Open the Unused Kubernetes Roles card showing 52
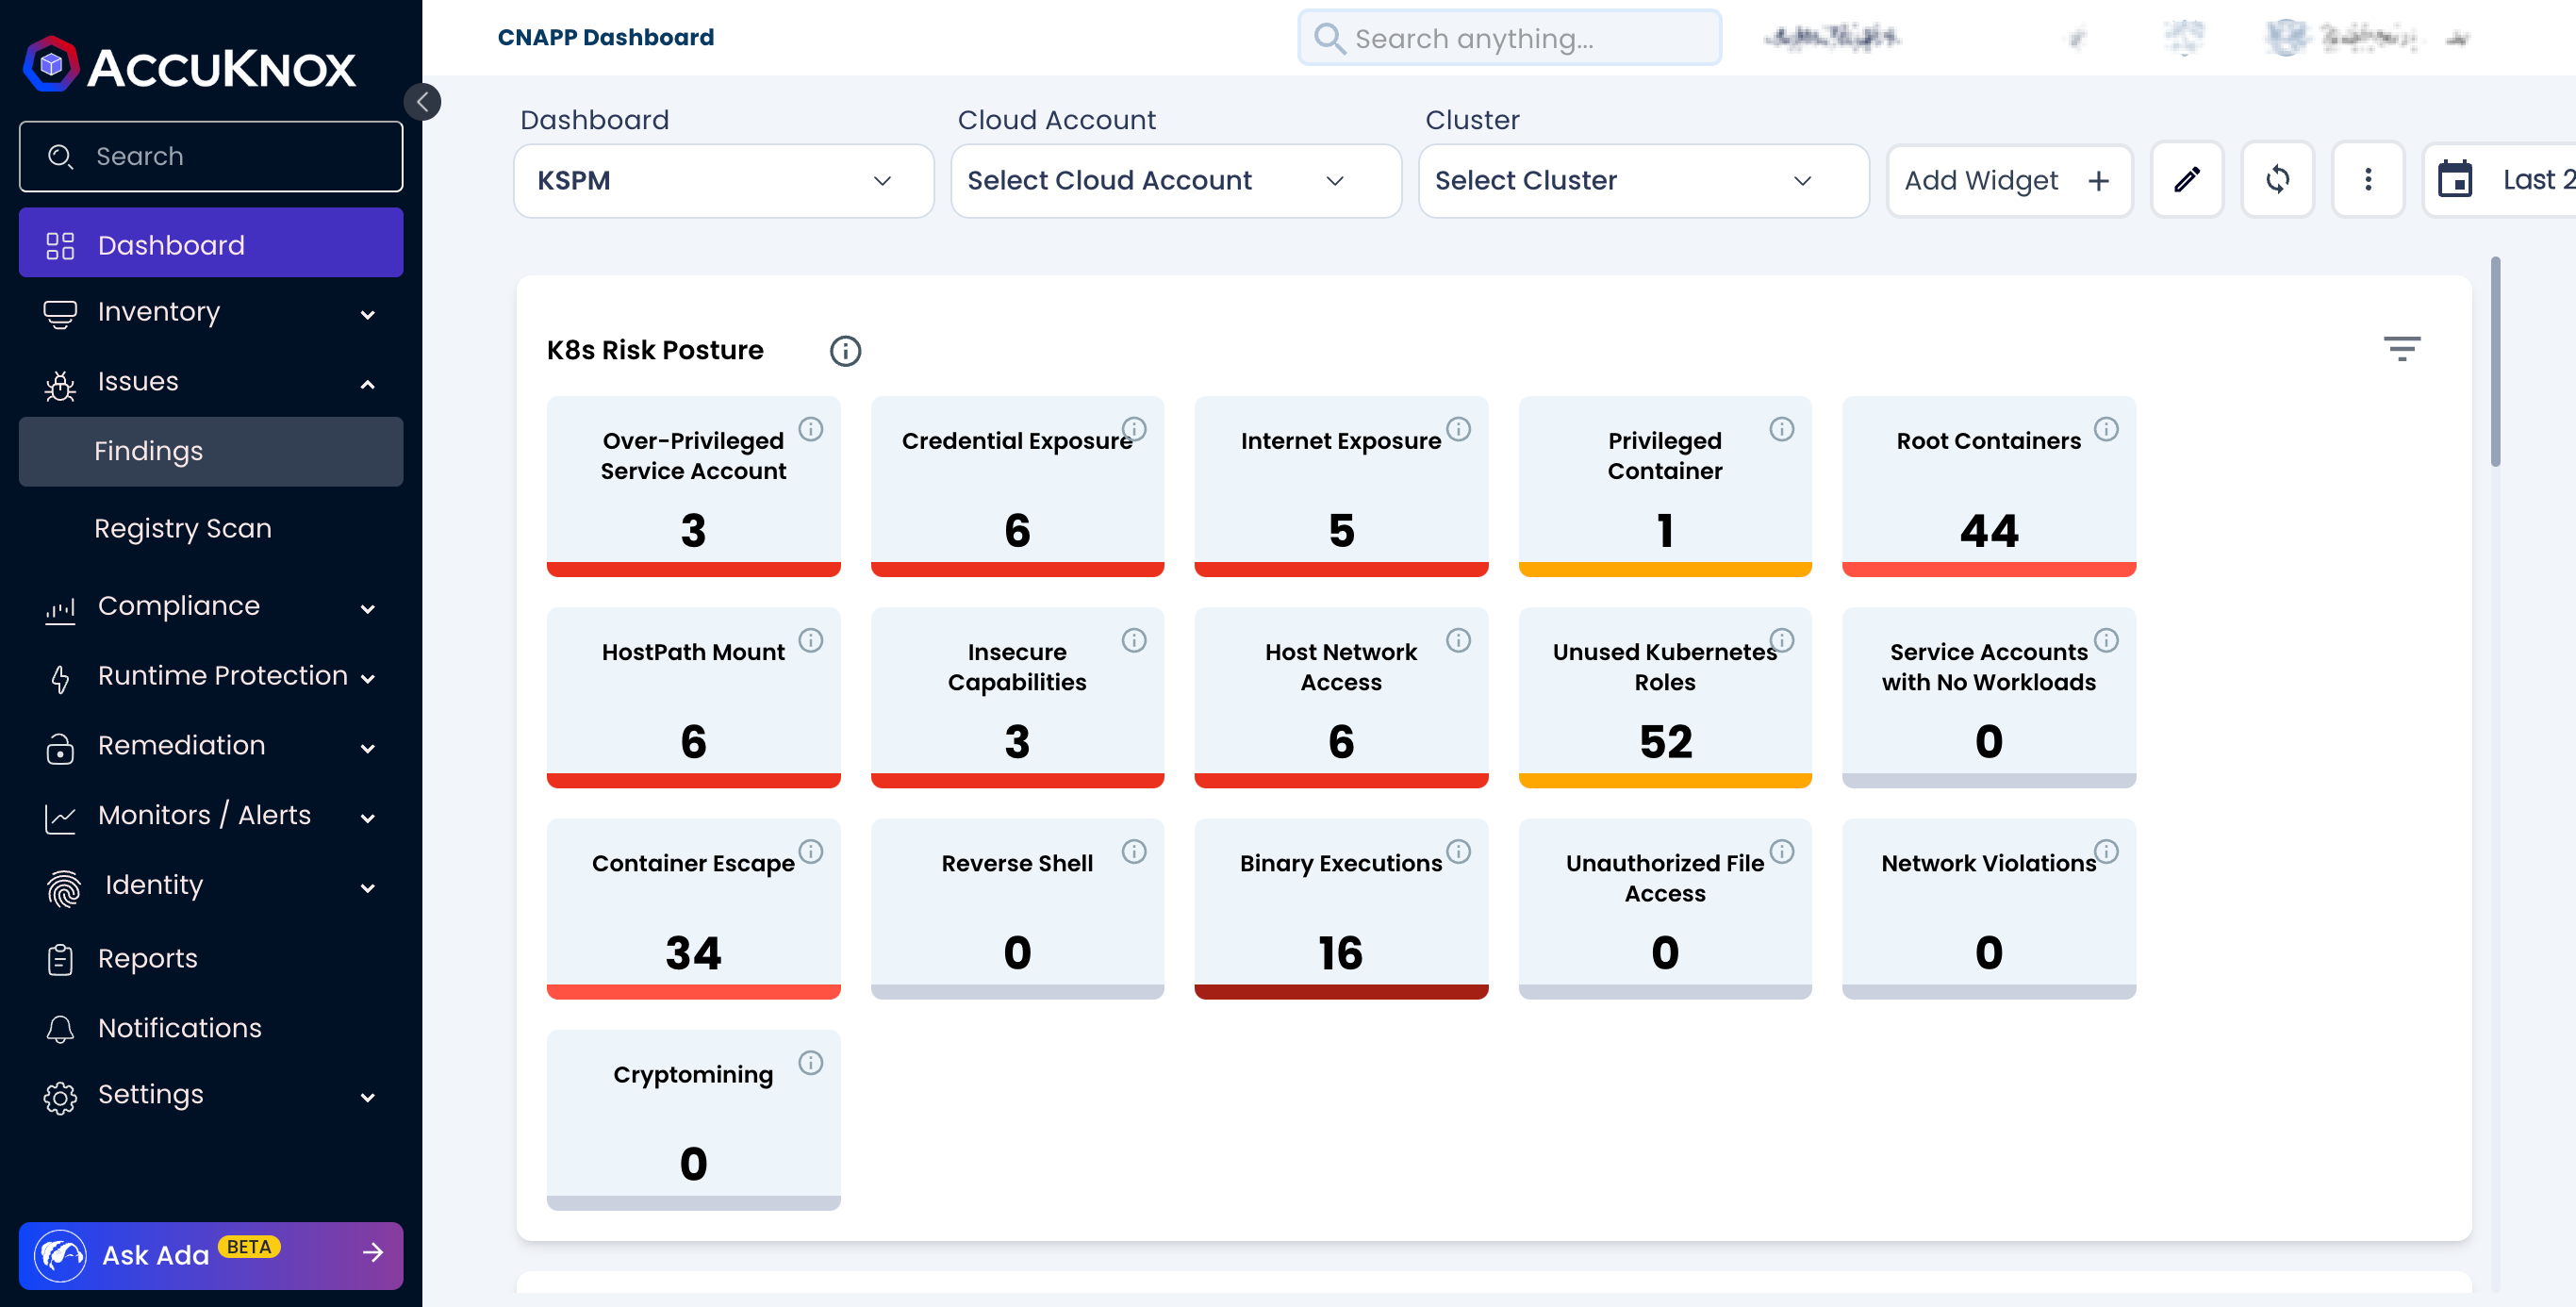 1664,697
